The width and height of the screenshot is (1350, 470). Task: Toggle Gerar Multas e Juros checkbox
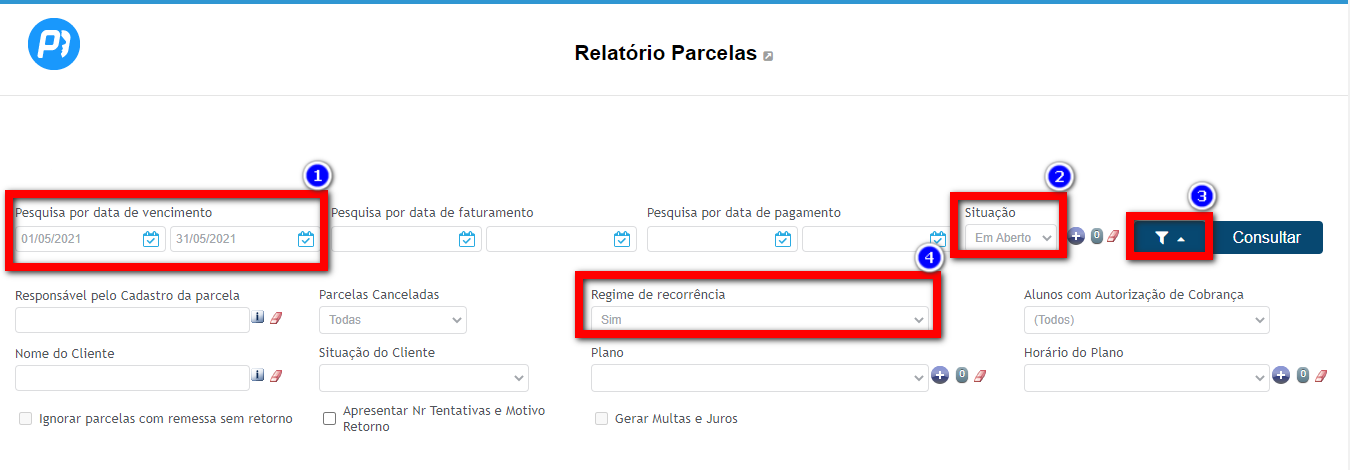pos(602,419)
